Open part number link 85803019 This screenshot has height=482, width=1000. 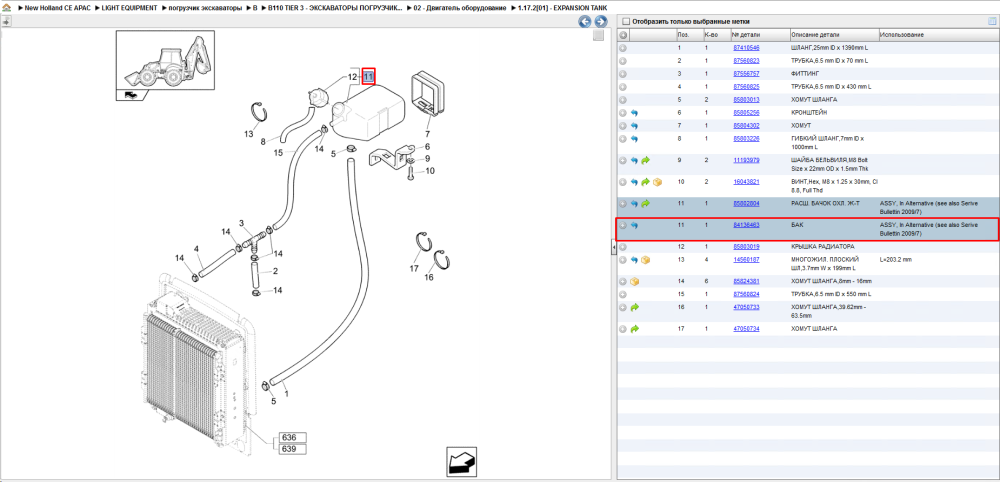746,247
